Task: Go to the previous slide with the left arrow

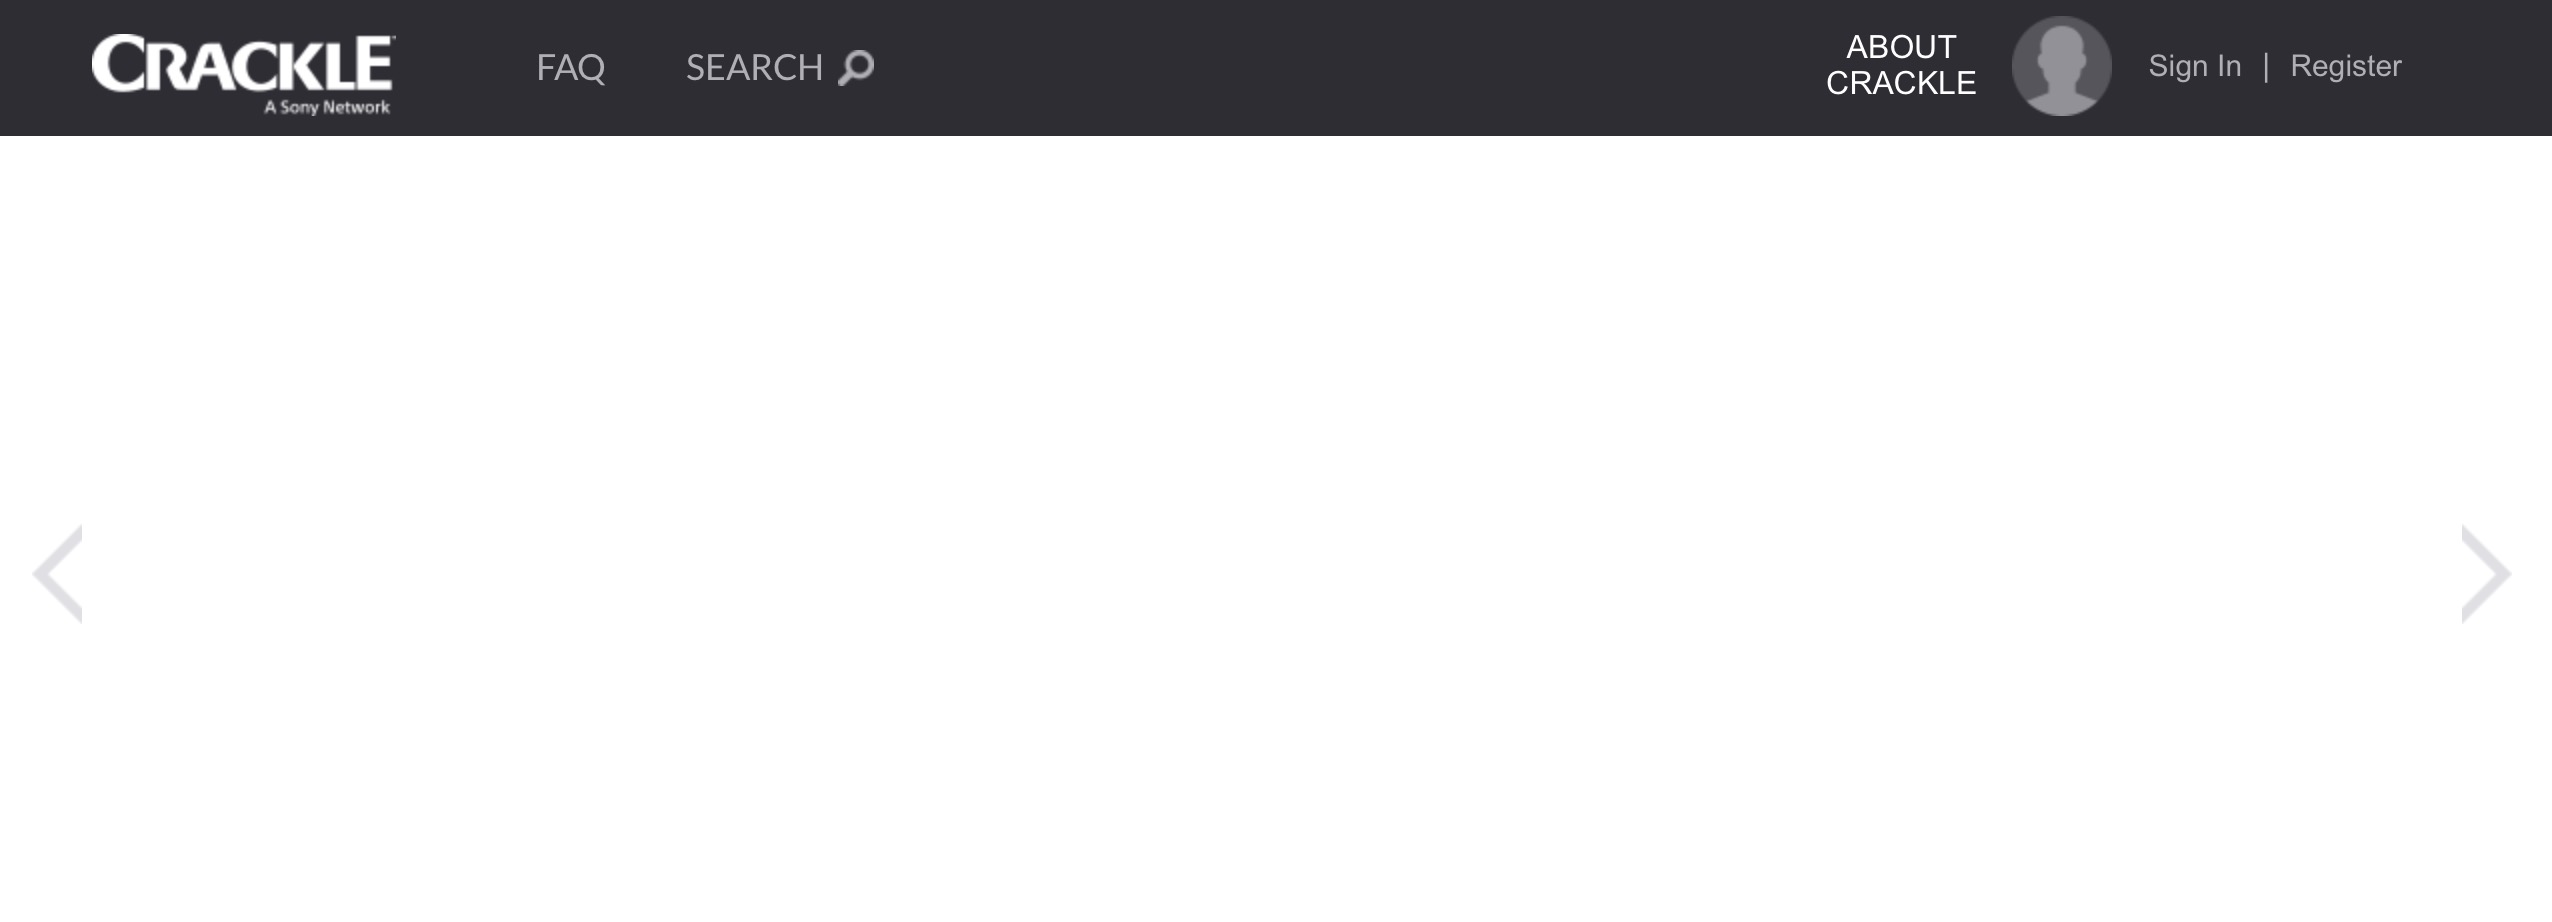Action: (57, 574)
